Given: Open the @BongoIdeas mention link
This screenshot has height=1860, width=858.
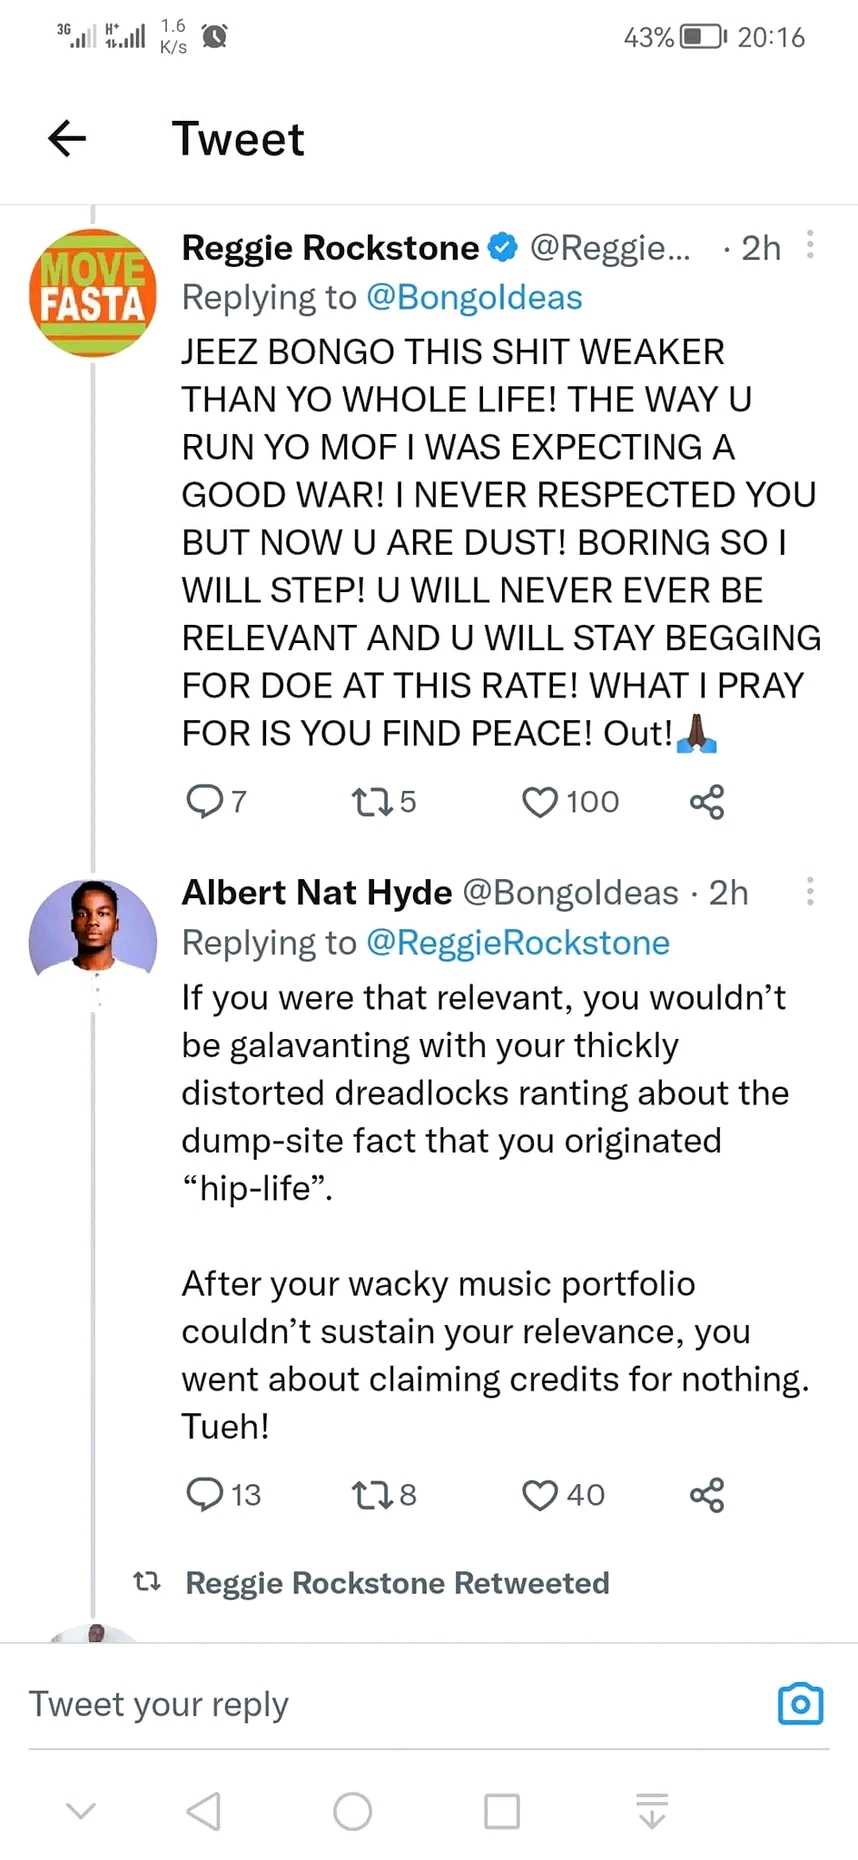Looking at the screenshot, I should tap(474, 298).
